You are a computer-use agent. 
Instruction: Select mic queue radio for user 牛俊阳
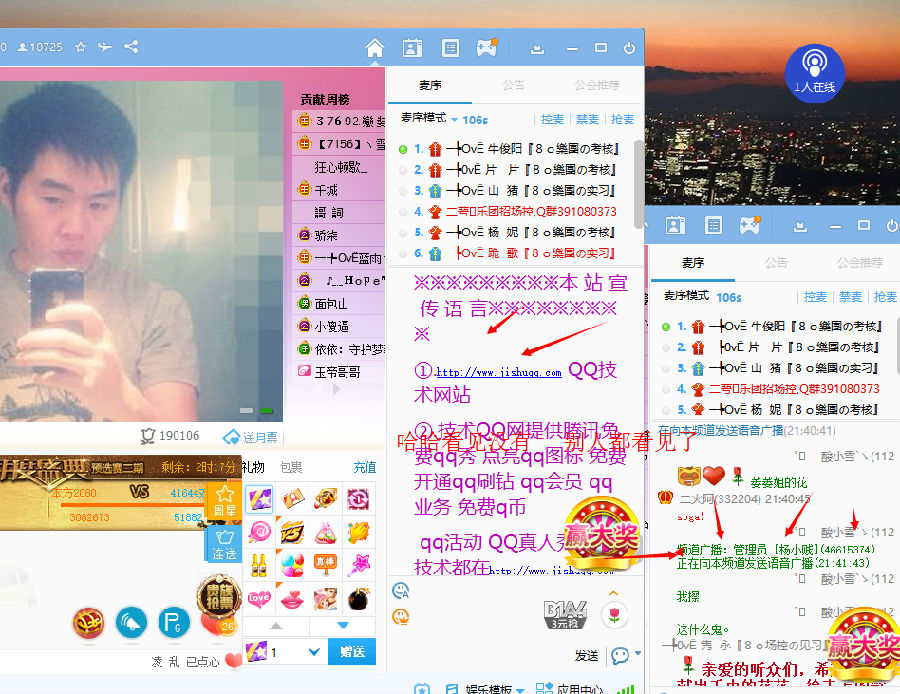pos(403,149)
